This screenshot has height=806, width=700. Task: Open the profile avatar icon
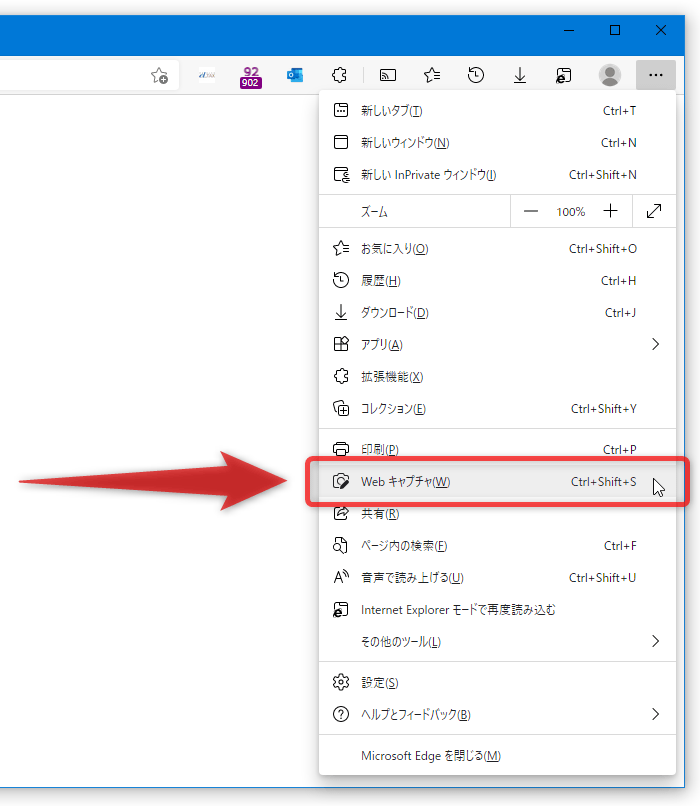(610, 75)
